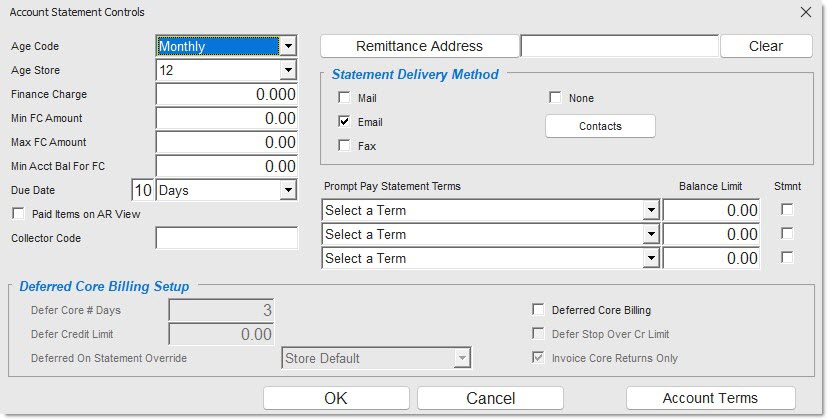828x420 pixels.
Task: Enable the Mail delivery checkbox
Action: (345, 98)
